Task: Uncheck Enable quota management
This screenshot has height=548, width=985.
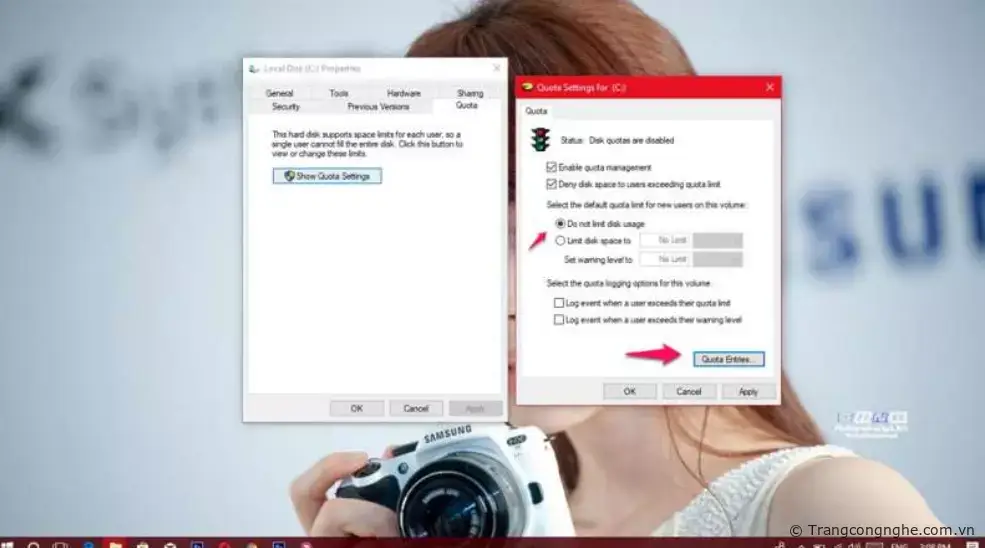Action: pos(551,168)
